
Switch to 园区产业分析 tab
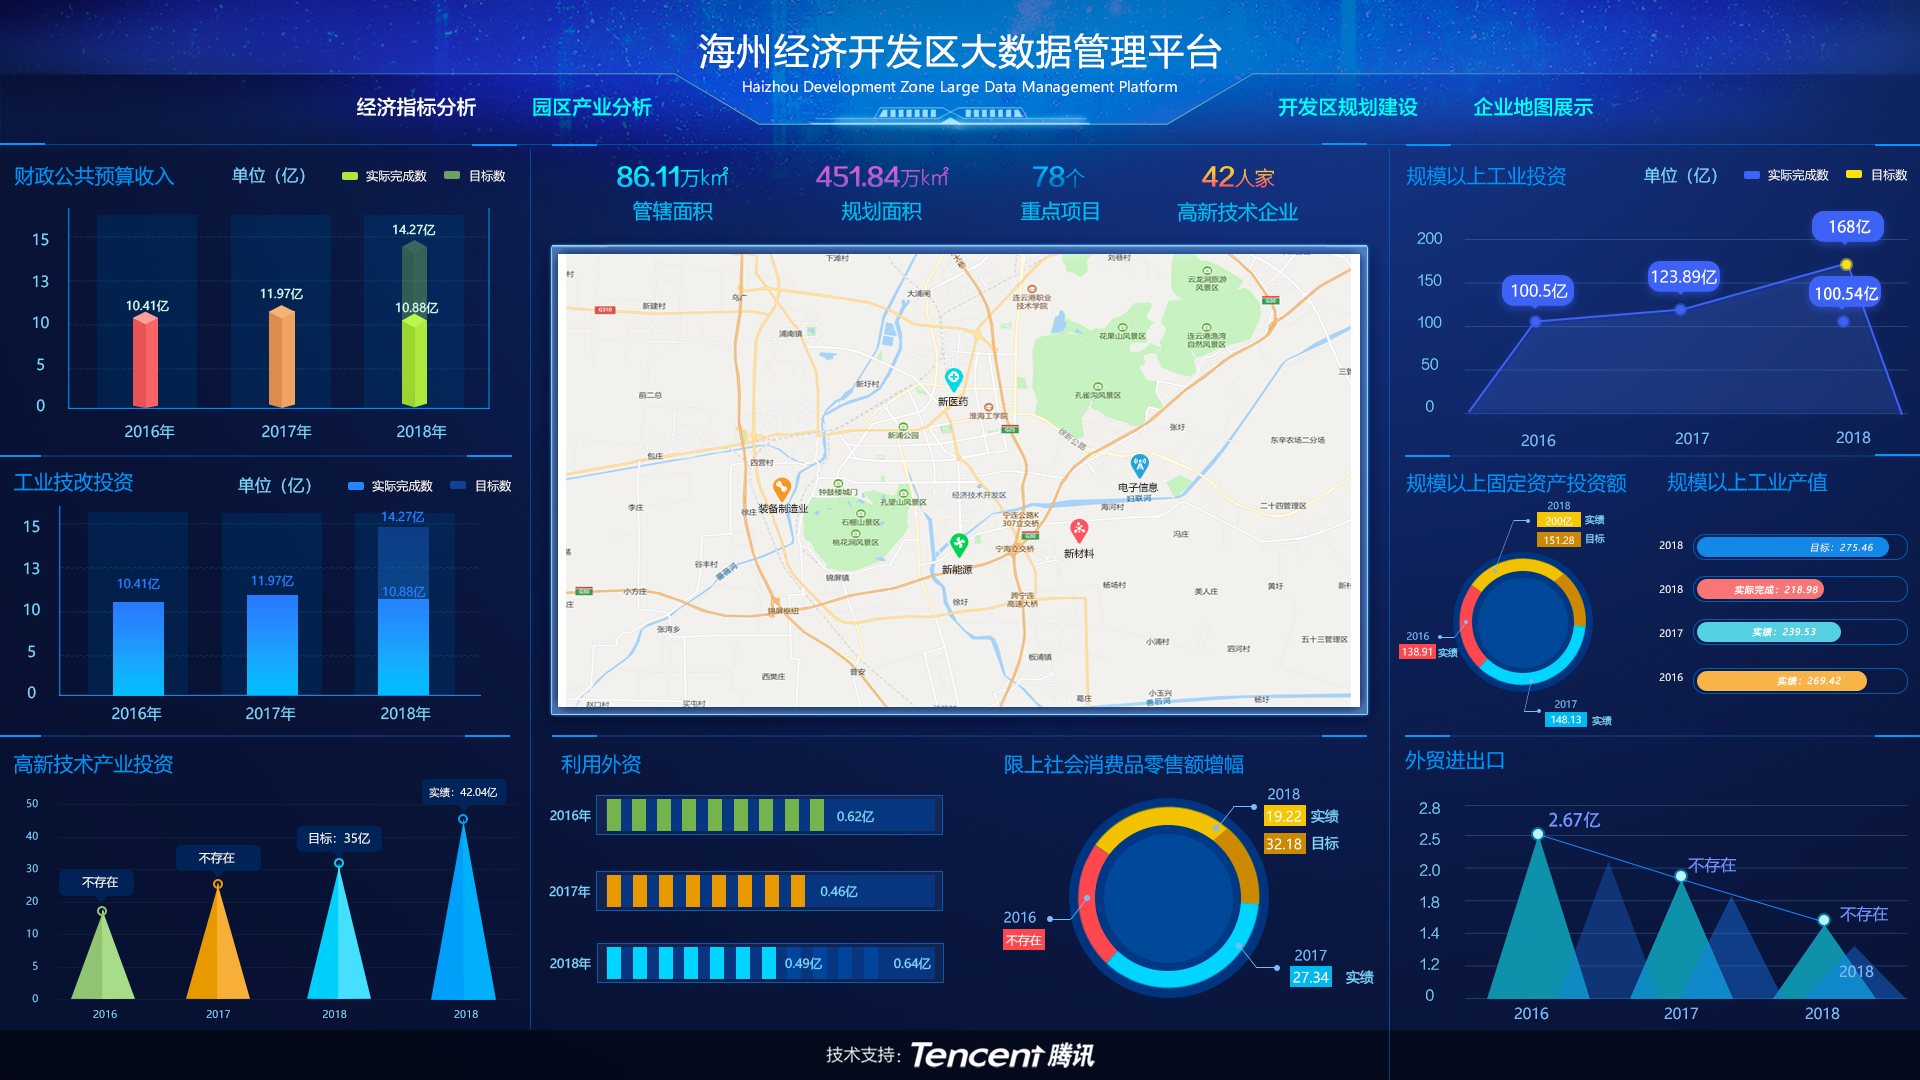tap(591, 107)
